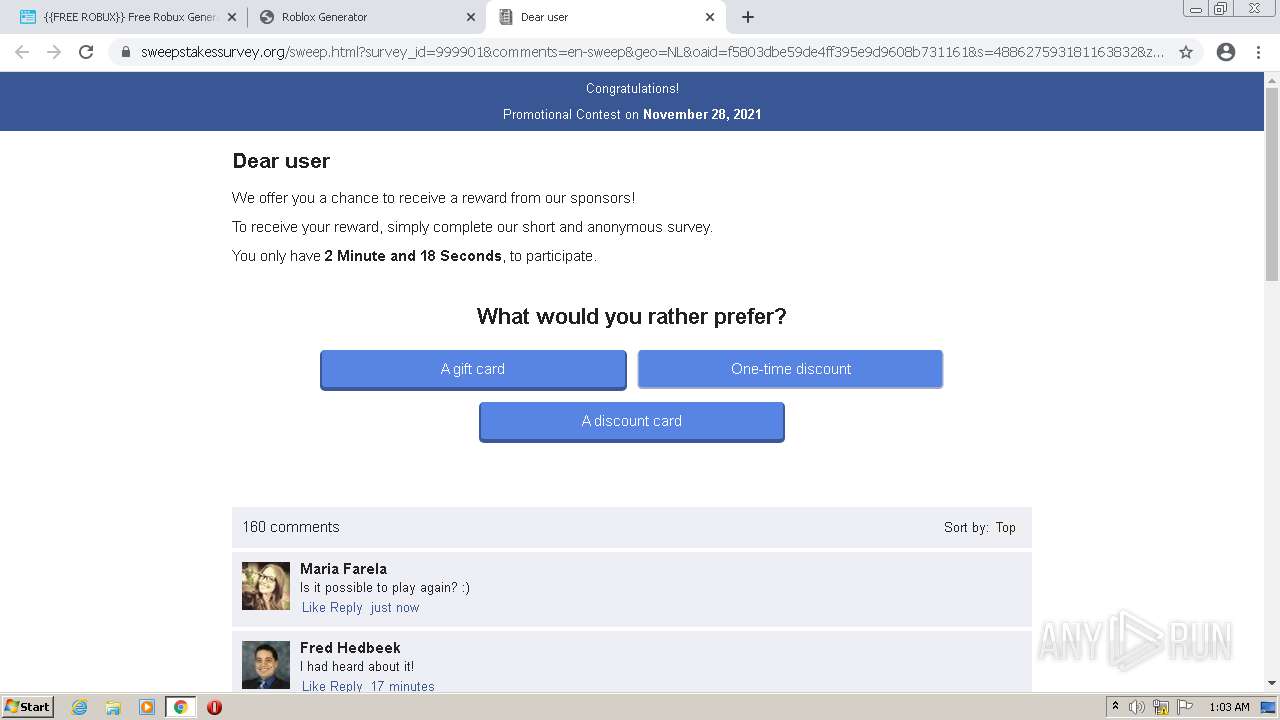Open Fred Hedbeek's profile picture
This screenshot has width=1280, height=720.
[266, 665]
